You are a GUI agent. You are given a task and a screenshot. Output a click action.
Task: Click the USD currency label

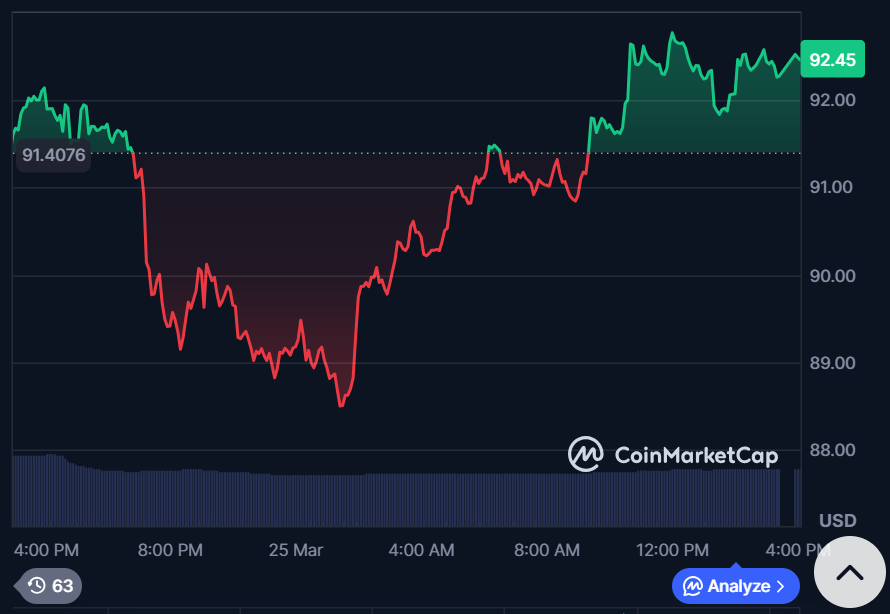click(837, 521)
